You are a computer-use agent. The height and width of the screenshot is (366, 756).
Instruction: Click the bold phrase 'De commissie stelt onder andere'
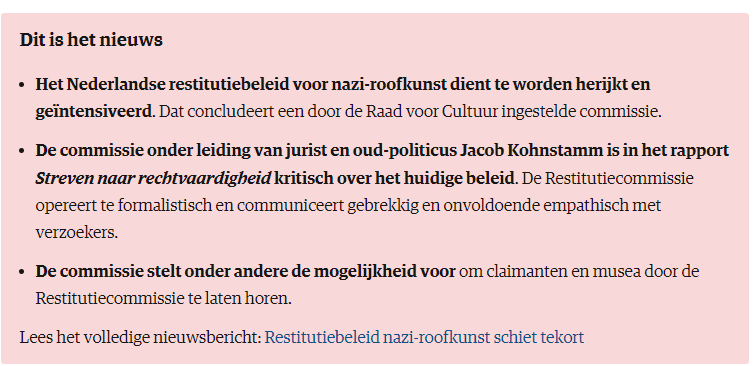point(159,272)
